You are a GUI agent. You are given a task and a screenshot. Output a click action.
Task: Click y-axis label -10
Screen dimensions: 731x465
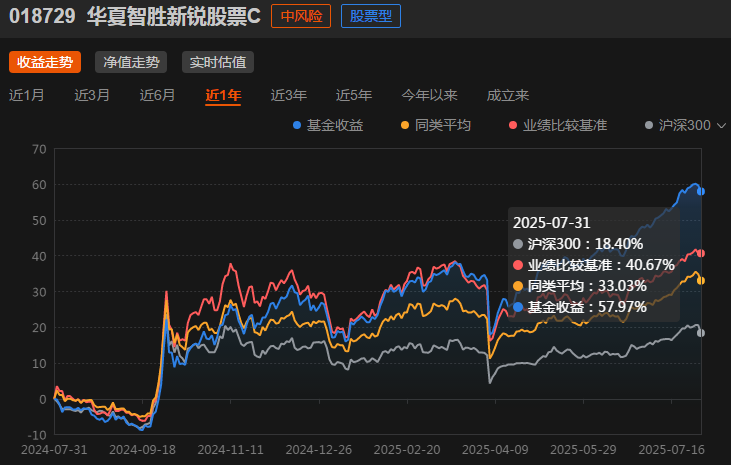[37, 435]
